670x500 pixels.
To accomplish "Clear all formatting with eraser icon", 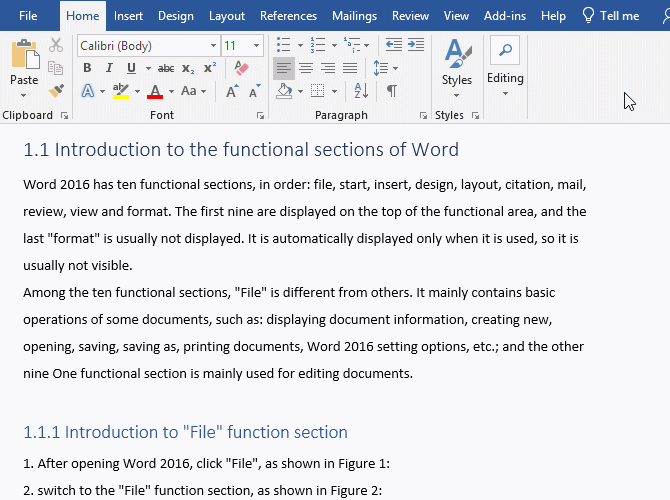I will coord(240,68).
